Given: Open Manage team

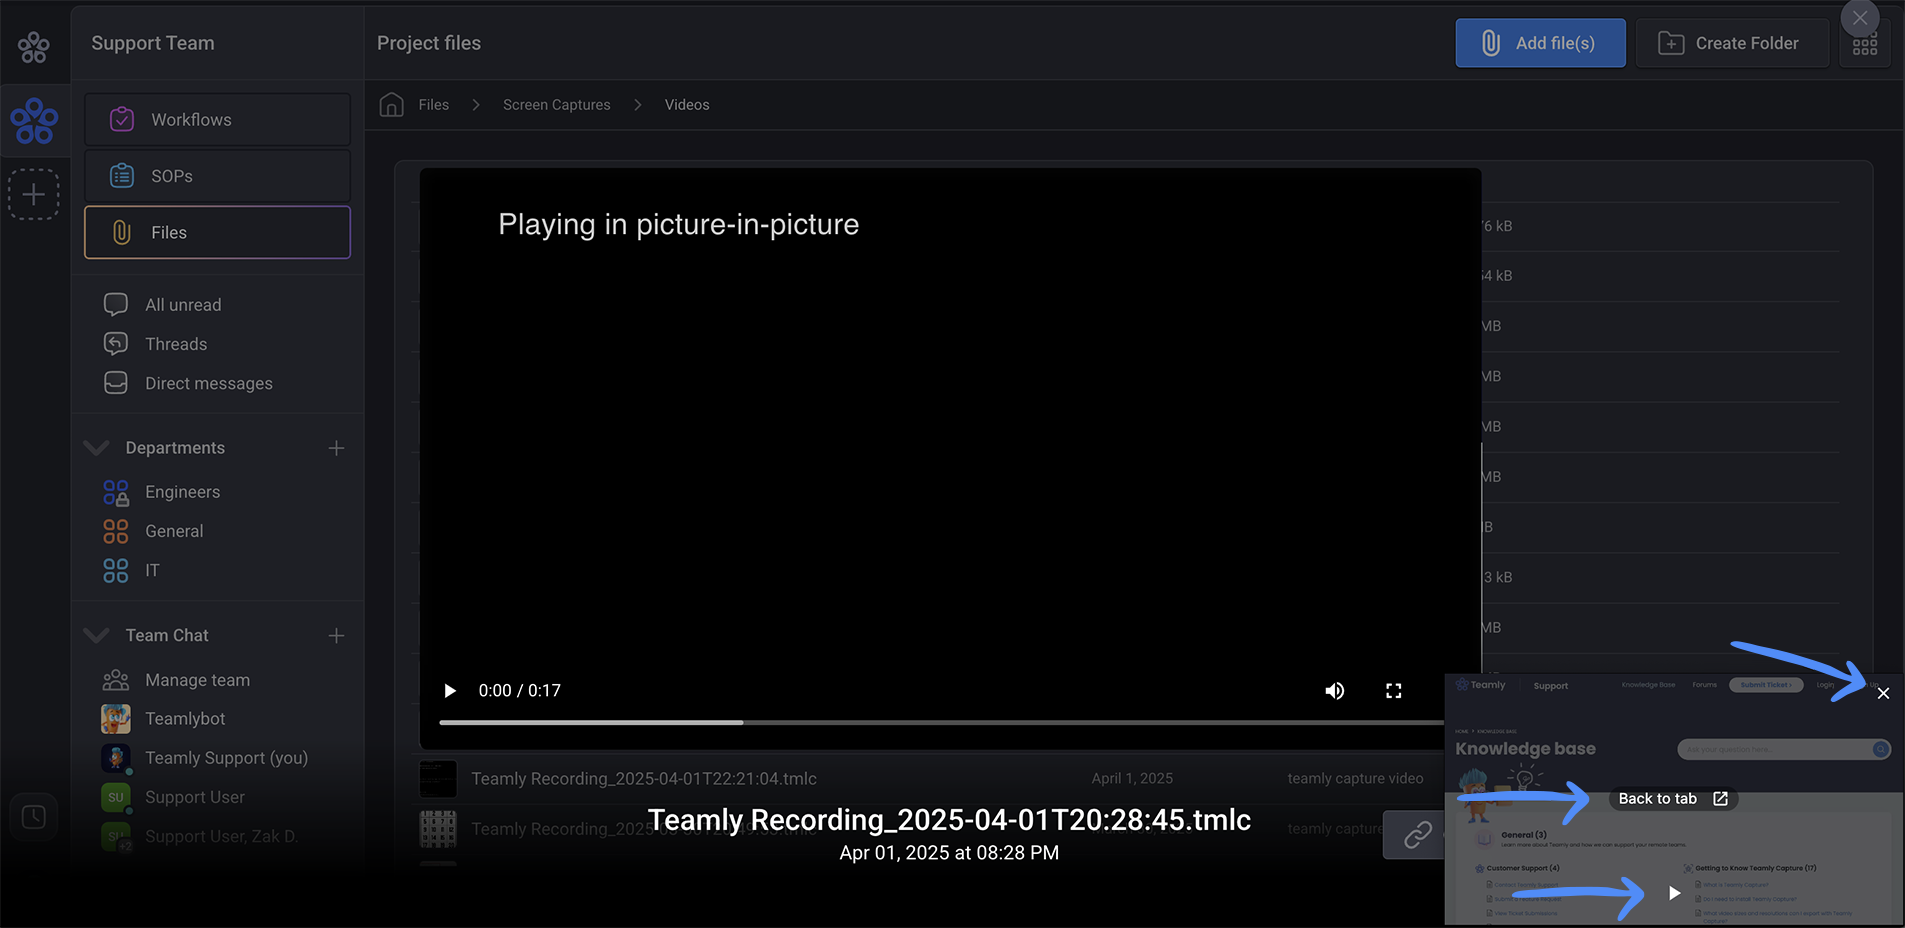Looking at the screenshot, I should 197,680.
